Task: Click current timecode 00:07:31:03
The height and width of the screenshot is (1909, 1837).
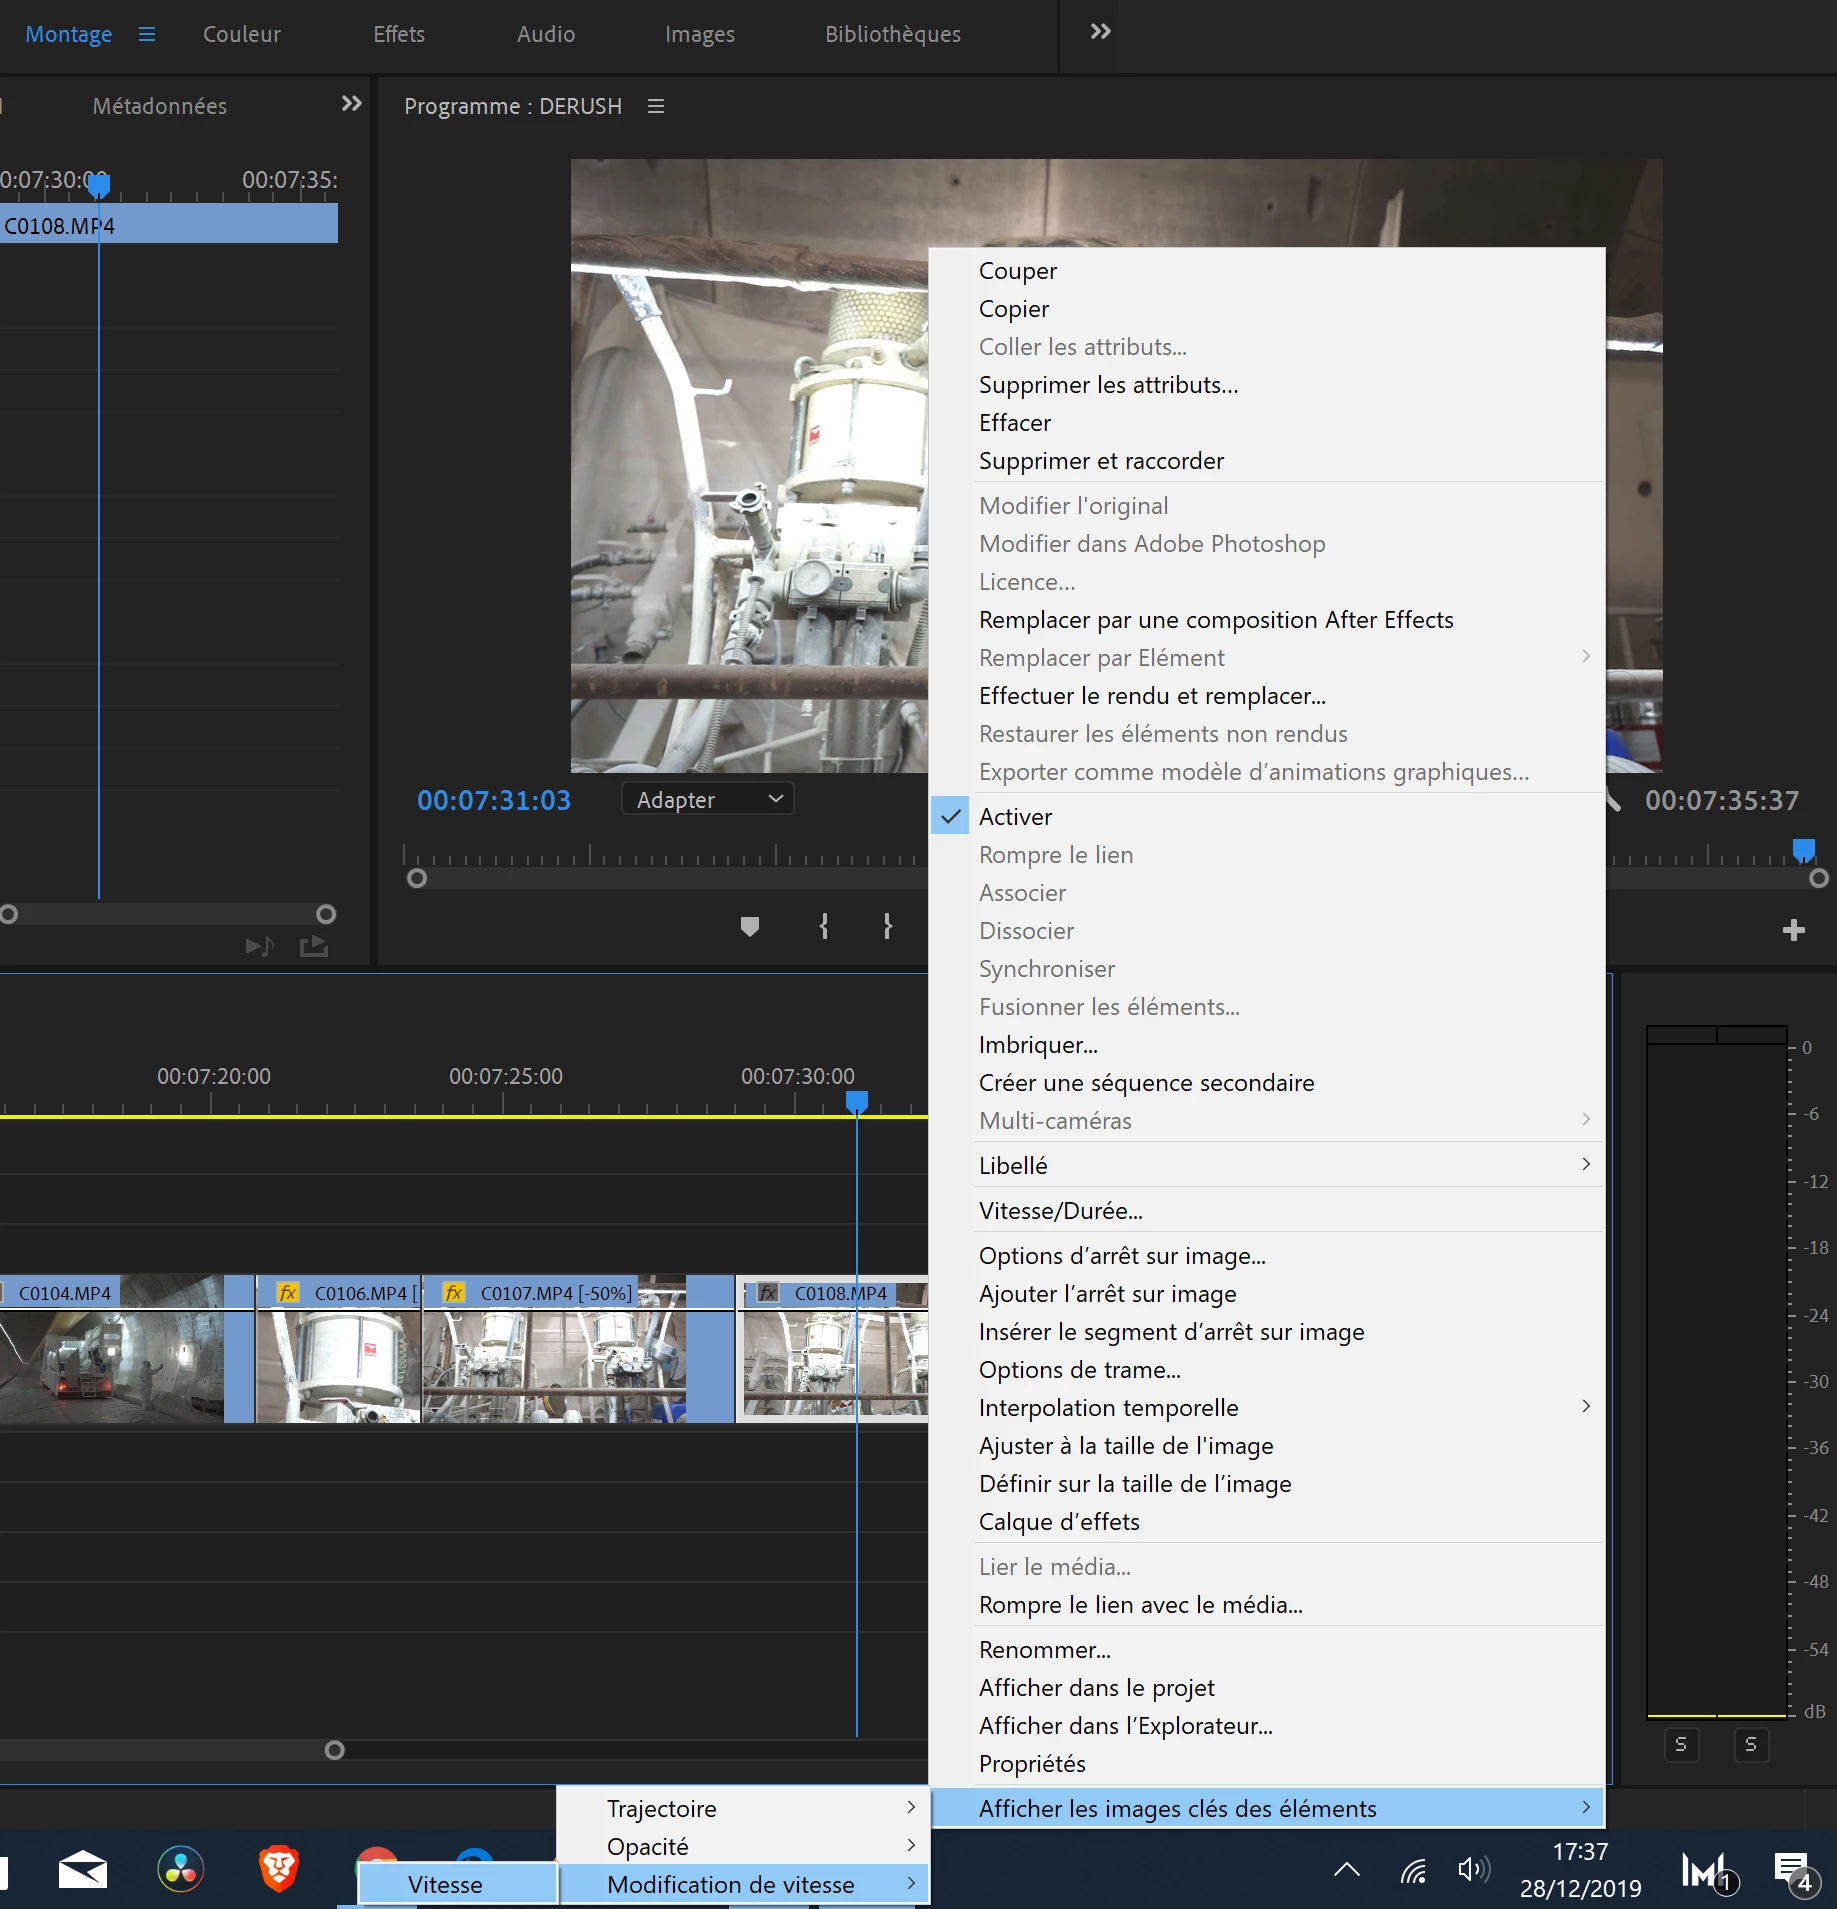Action: (494, 800)
